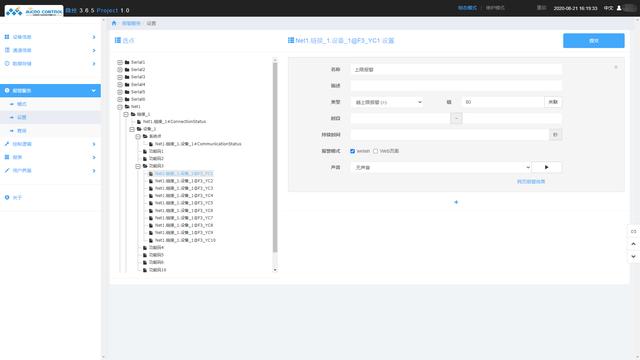This screenshot has height=360, width=640.
Task: Select the Serial6 tree row
Action: [x=138, y=99]
